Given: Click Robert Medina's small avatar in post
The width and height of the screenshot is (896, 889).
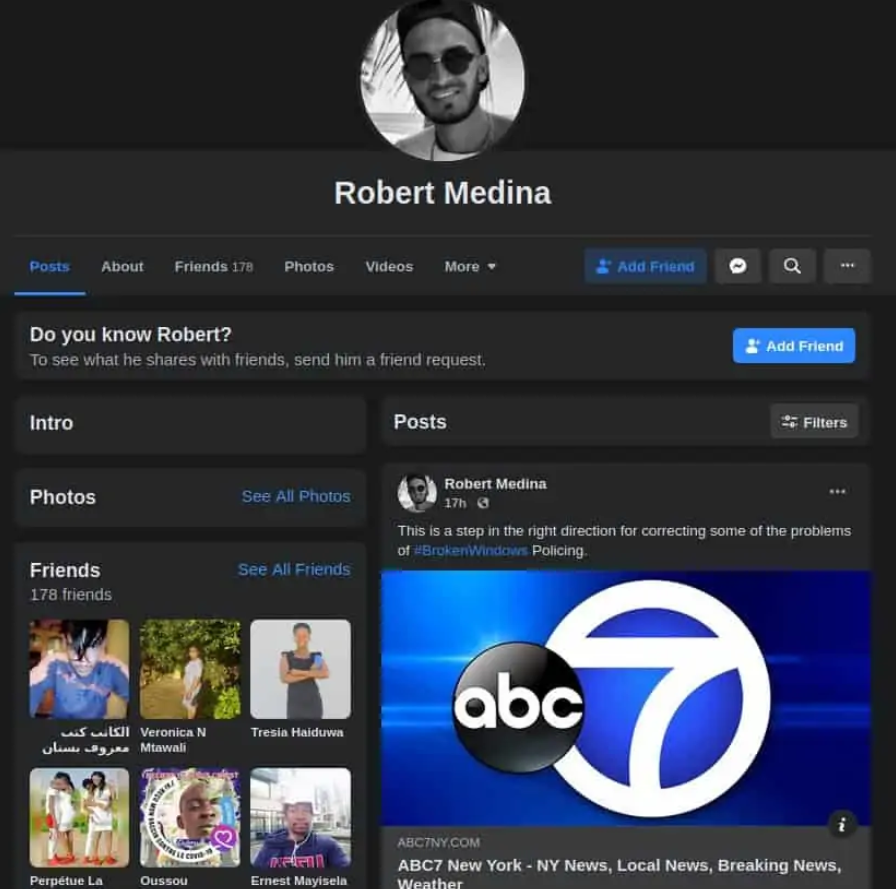Looking at the screenshot, I should tap(417, 493).
